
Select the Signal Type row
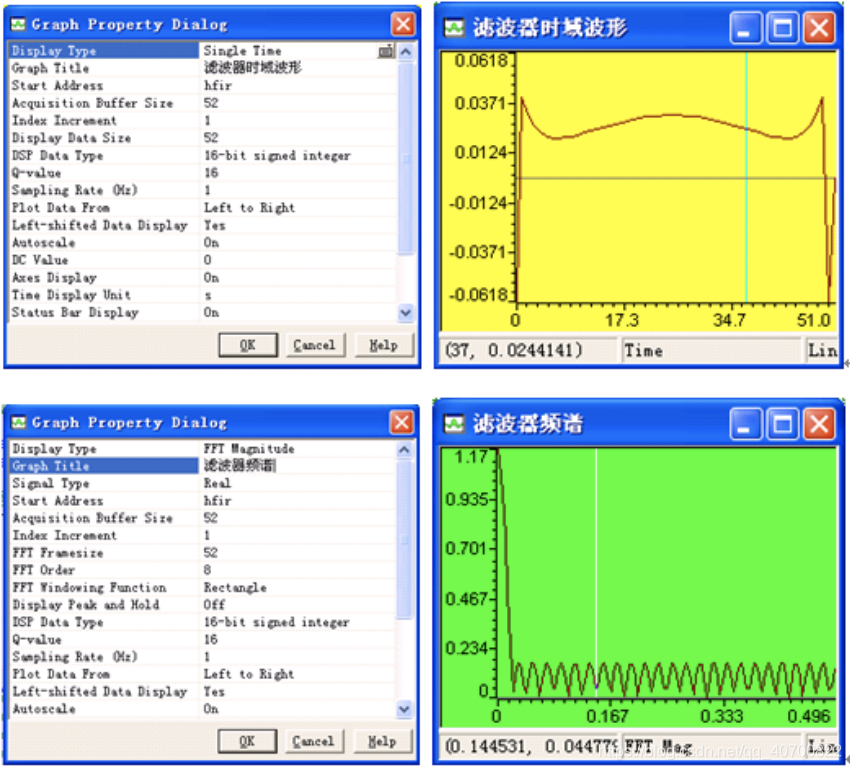point(202,483)
